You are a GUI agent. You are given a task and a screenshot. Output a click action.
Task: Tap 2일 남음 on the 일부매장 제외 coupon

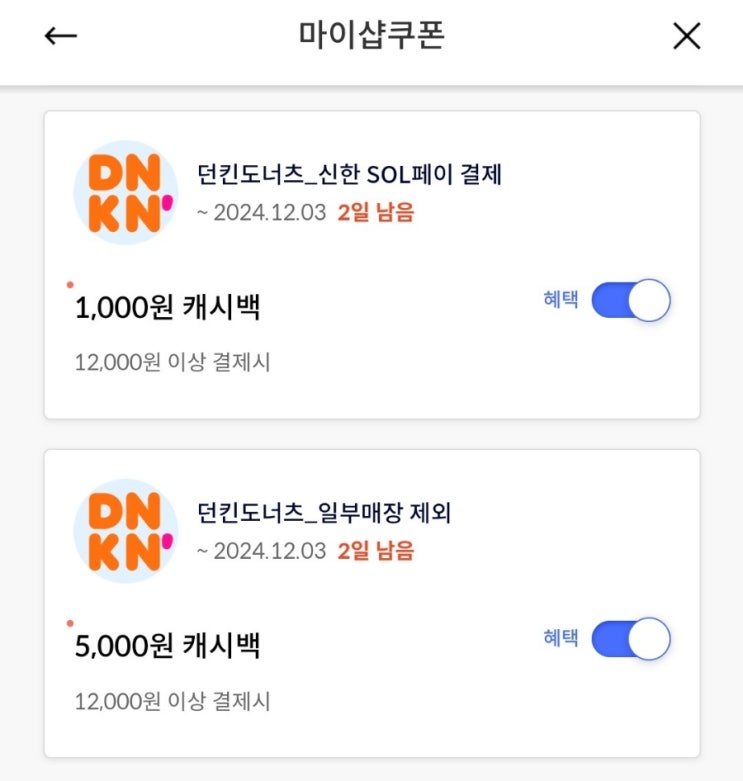pyautogui.click(x=375, y=550)
